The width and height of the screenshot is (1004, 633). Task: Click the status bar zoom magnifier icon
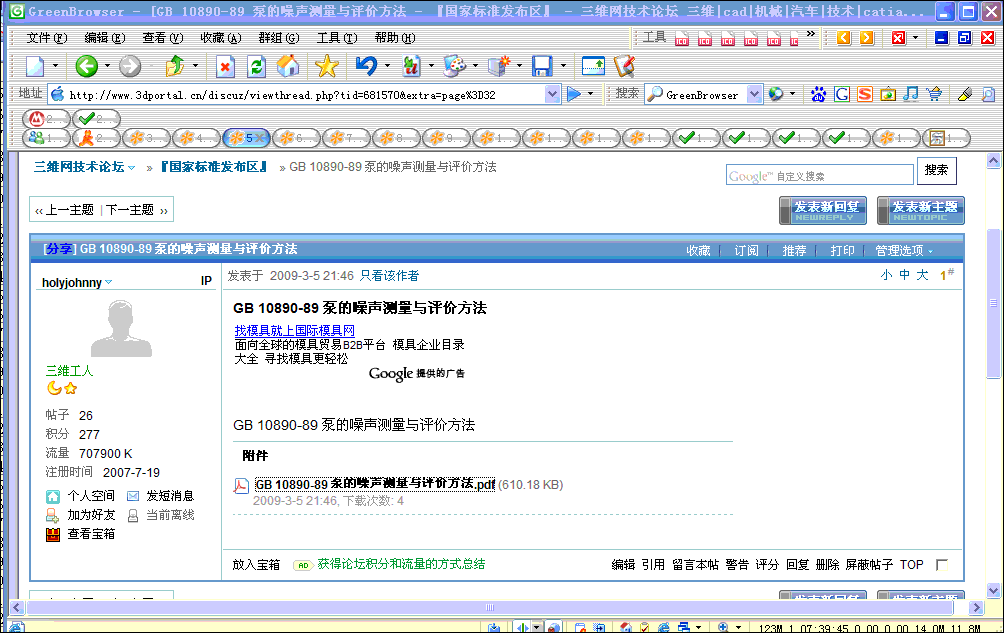click(x=724, y=627)
